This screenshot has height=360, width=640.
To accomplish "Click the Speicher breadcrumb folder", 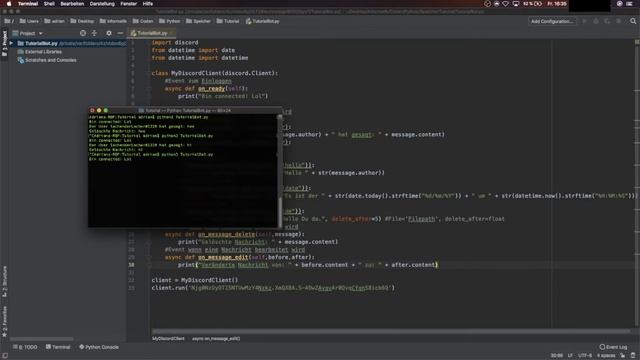I will pos(198,21).
